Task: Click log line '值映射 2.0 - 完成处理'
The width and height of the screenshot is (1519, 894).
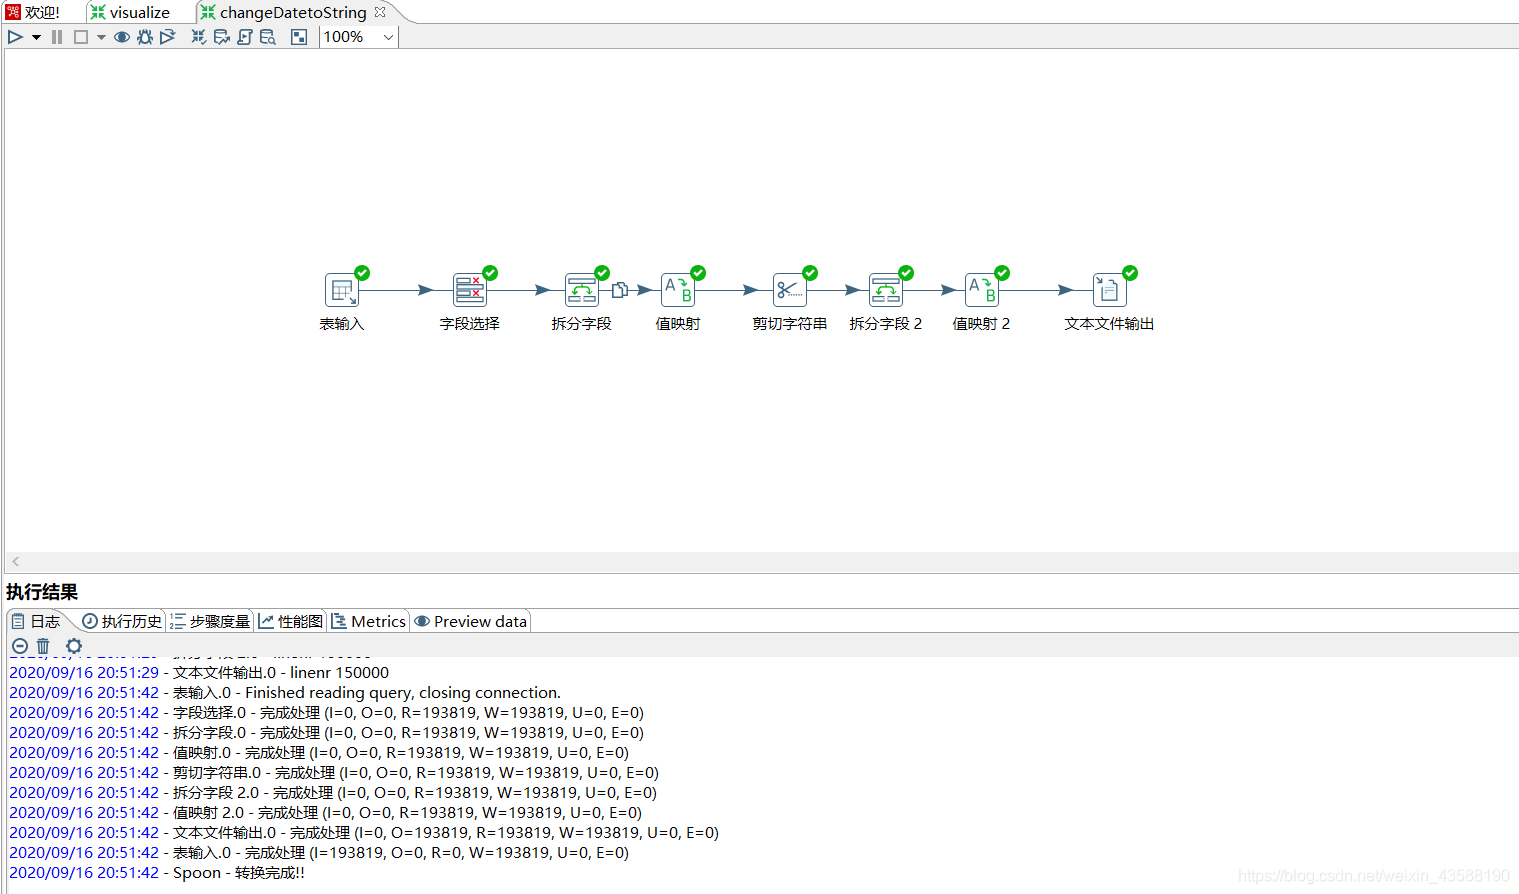Action: pyautogui.click(x=326, y=813)
